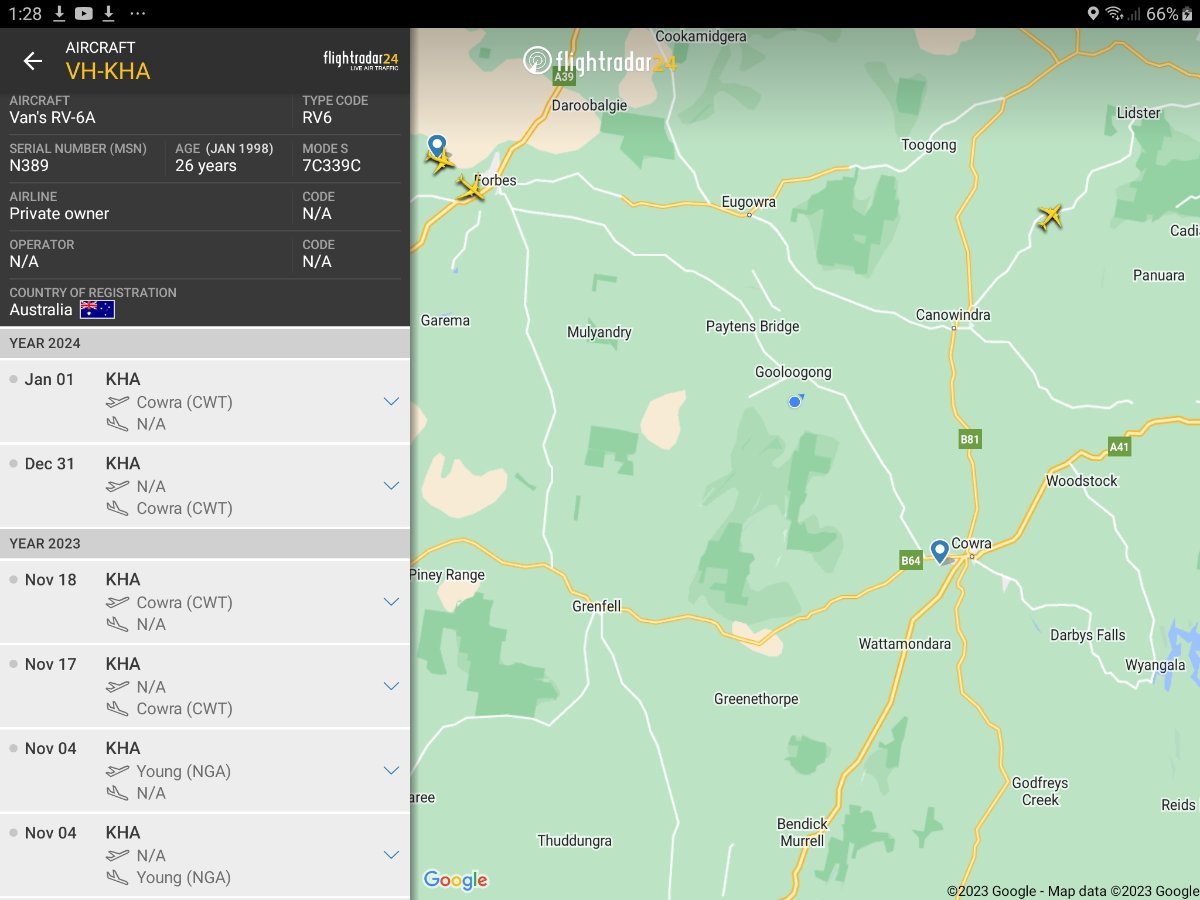Image resolution: width=1200 pixels, height=900 pixels.
Task: Tap the Bendick Murrell label
Action: pos(802,832)
